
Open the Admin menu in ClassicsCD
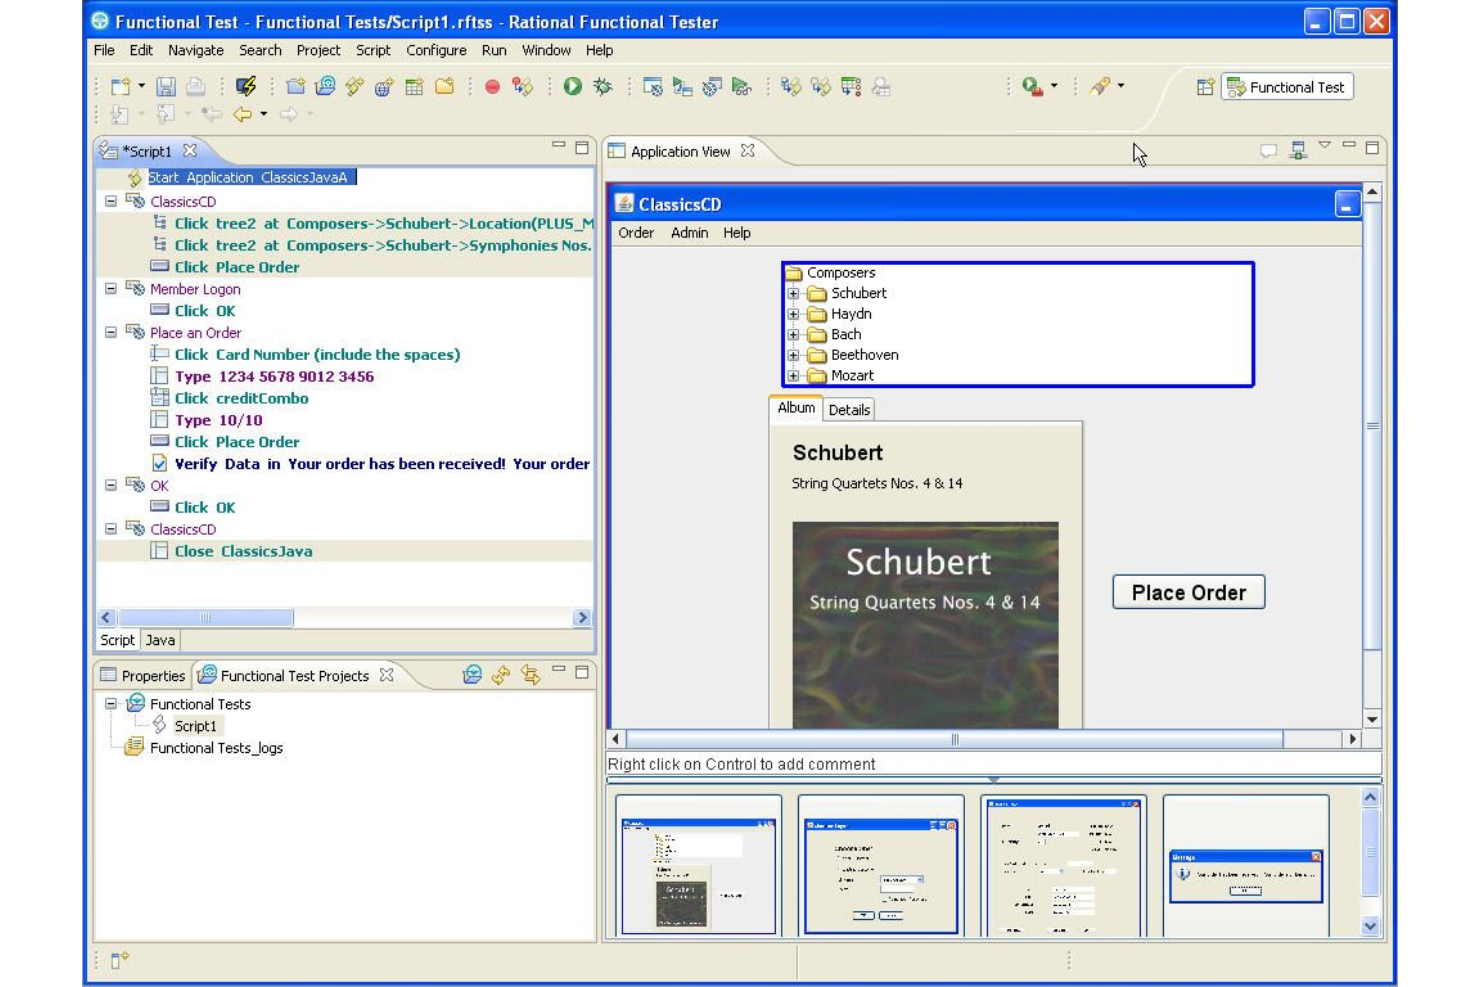689,233
